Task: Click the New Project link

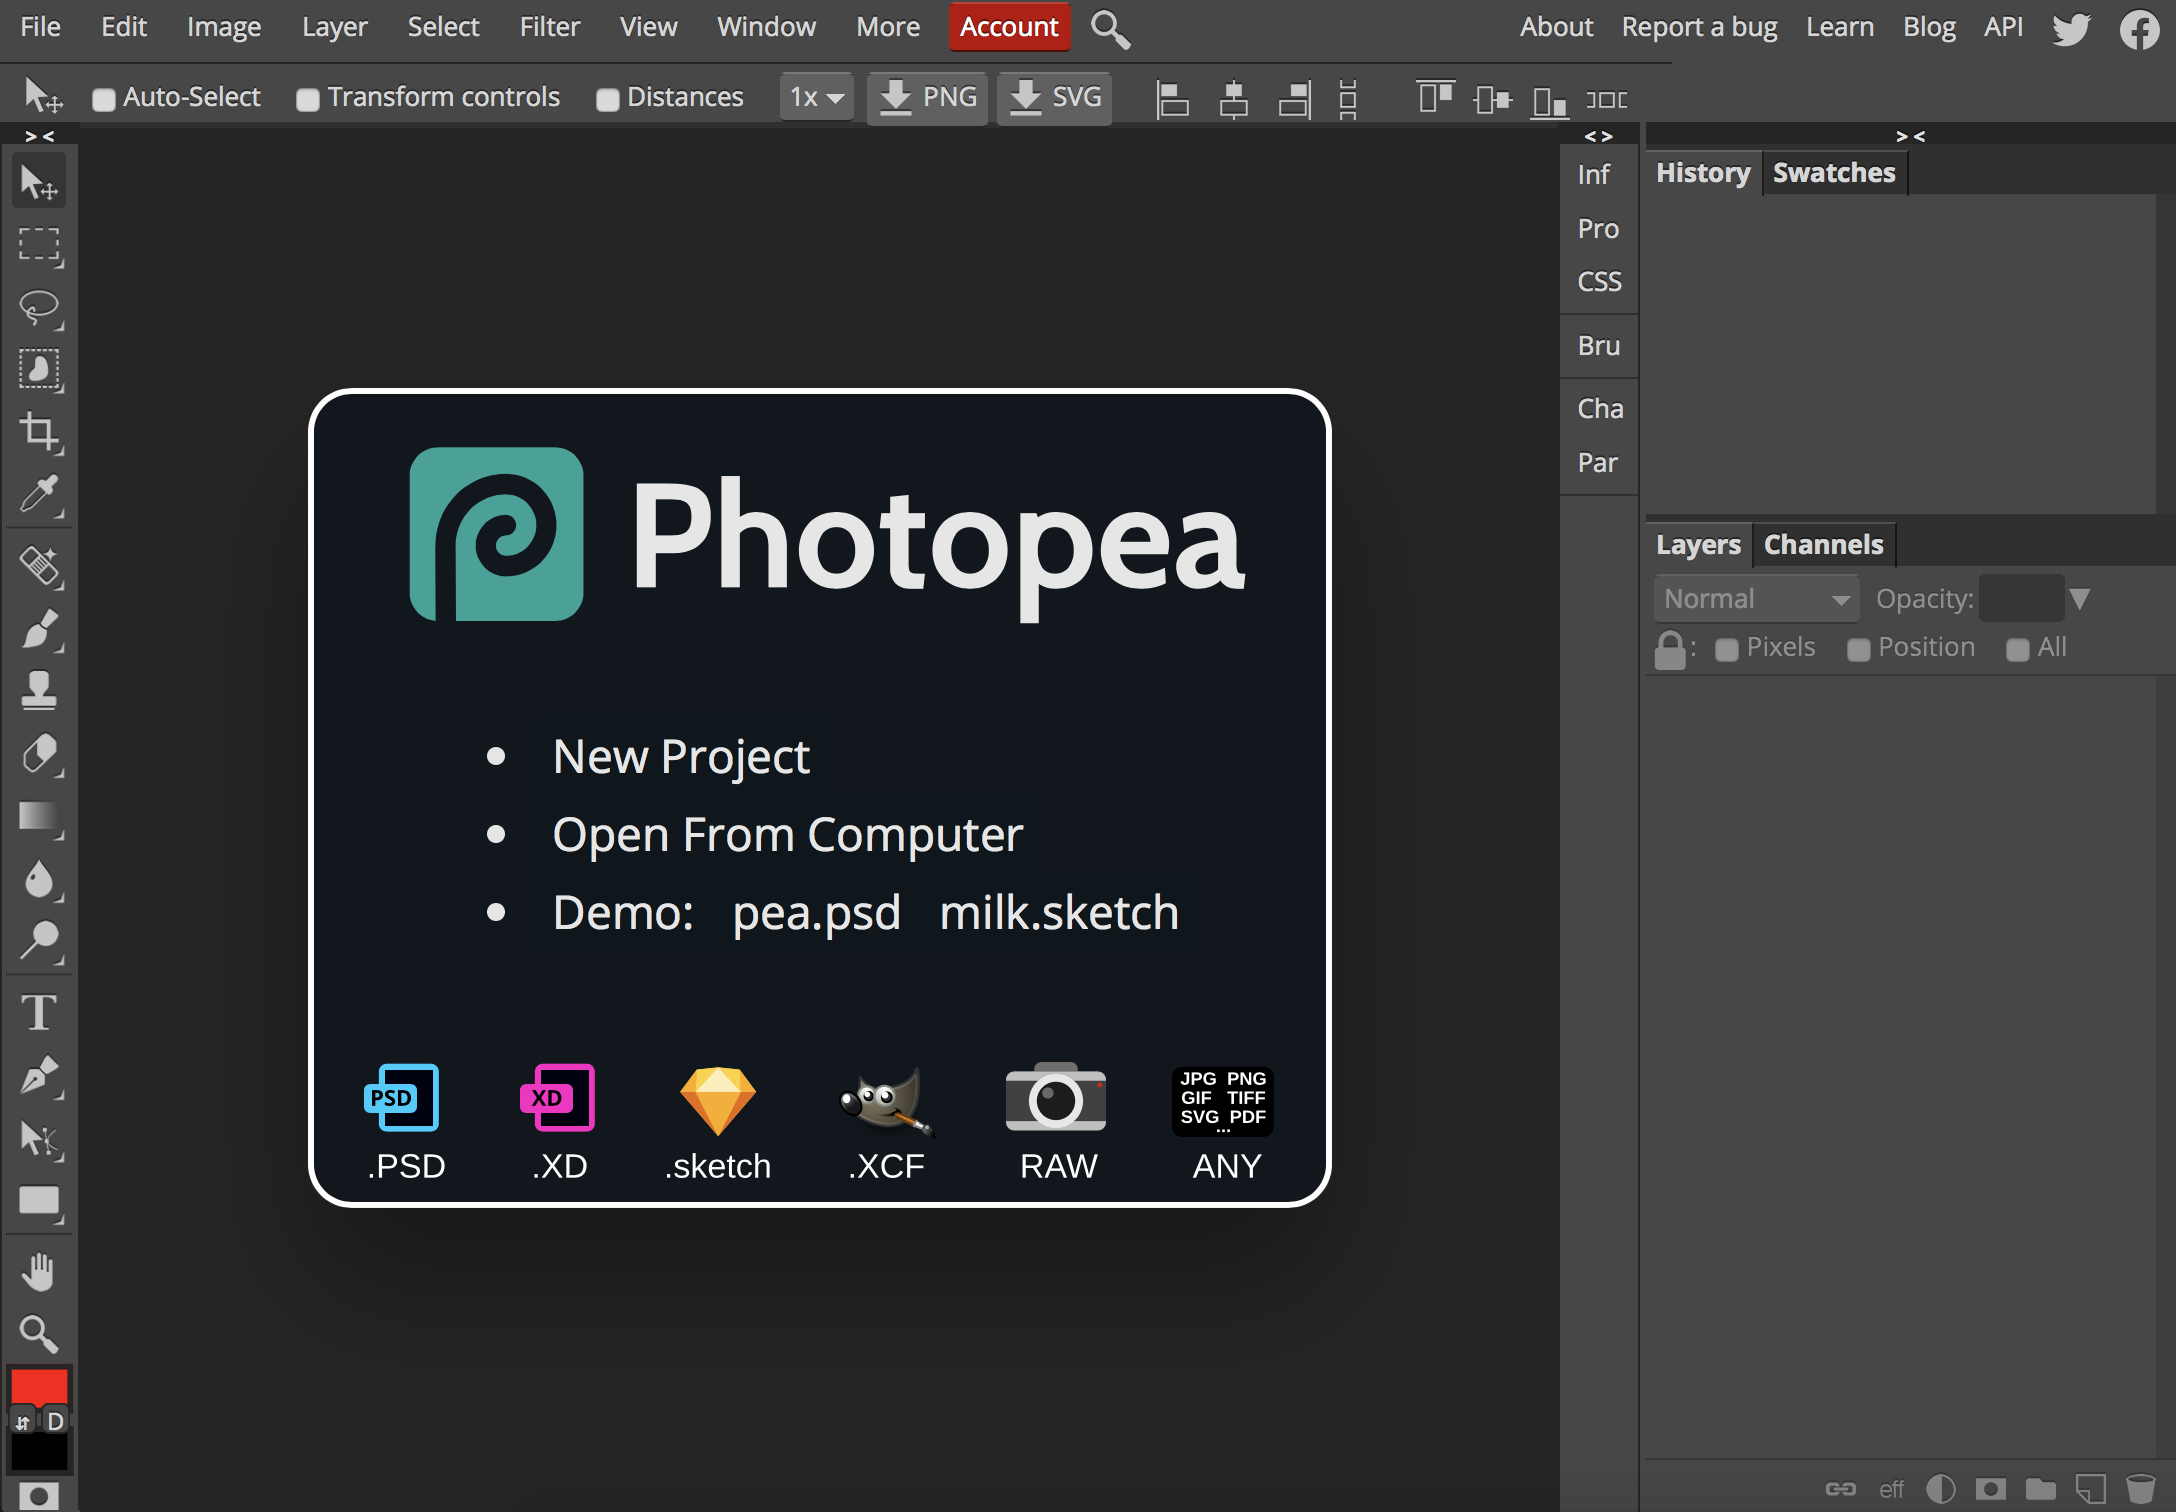Action: pyautogui.click(x=681, y=757)
